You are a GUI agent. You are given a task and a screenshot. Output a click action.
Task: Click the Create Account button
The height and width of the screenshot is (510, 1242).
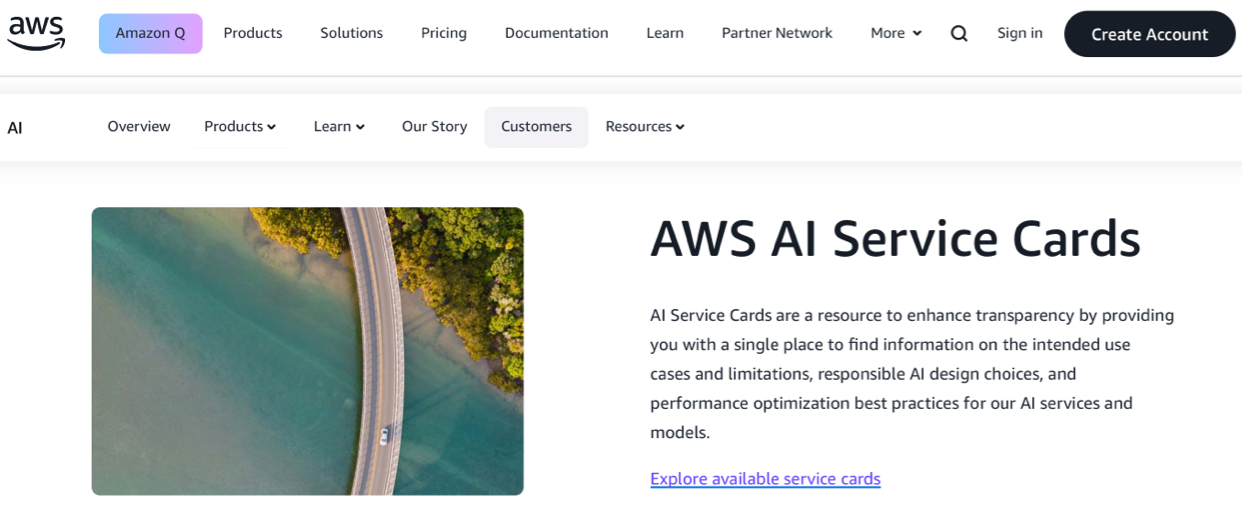point(1149,34)
